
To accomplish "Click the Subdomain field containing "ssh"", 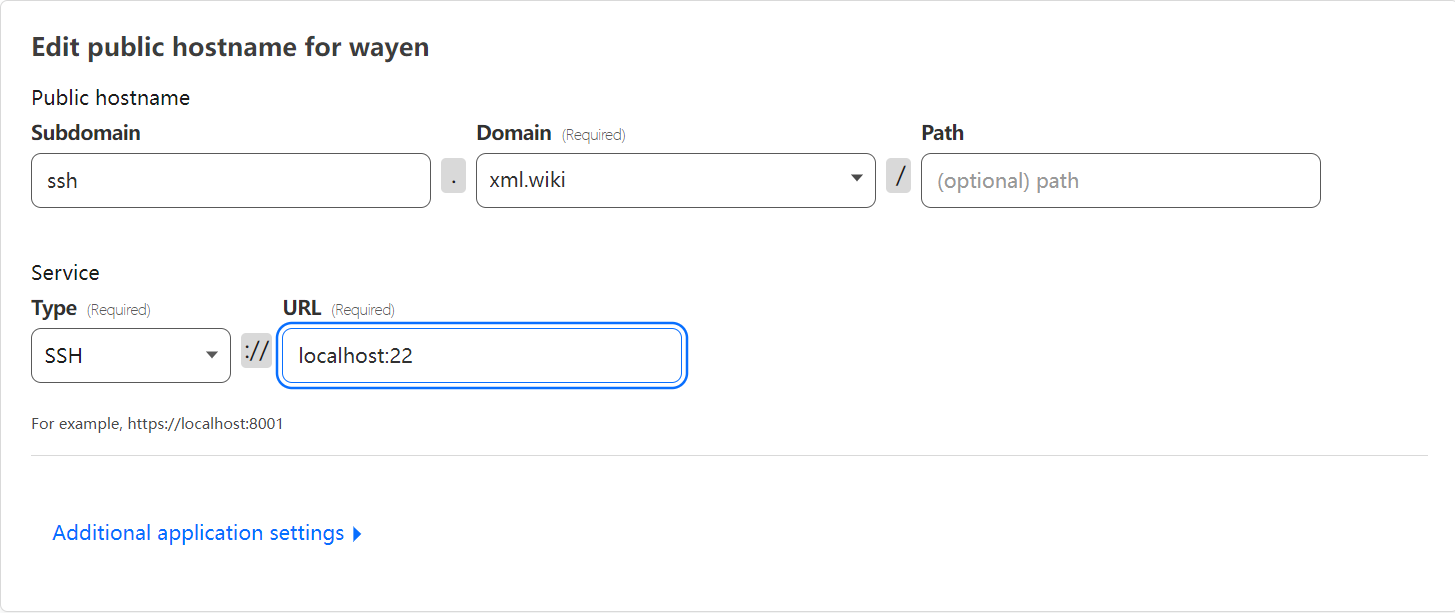I will (x=230, y=180).
